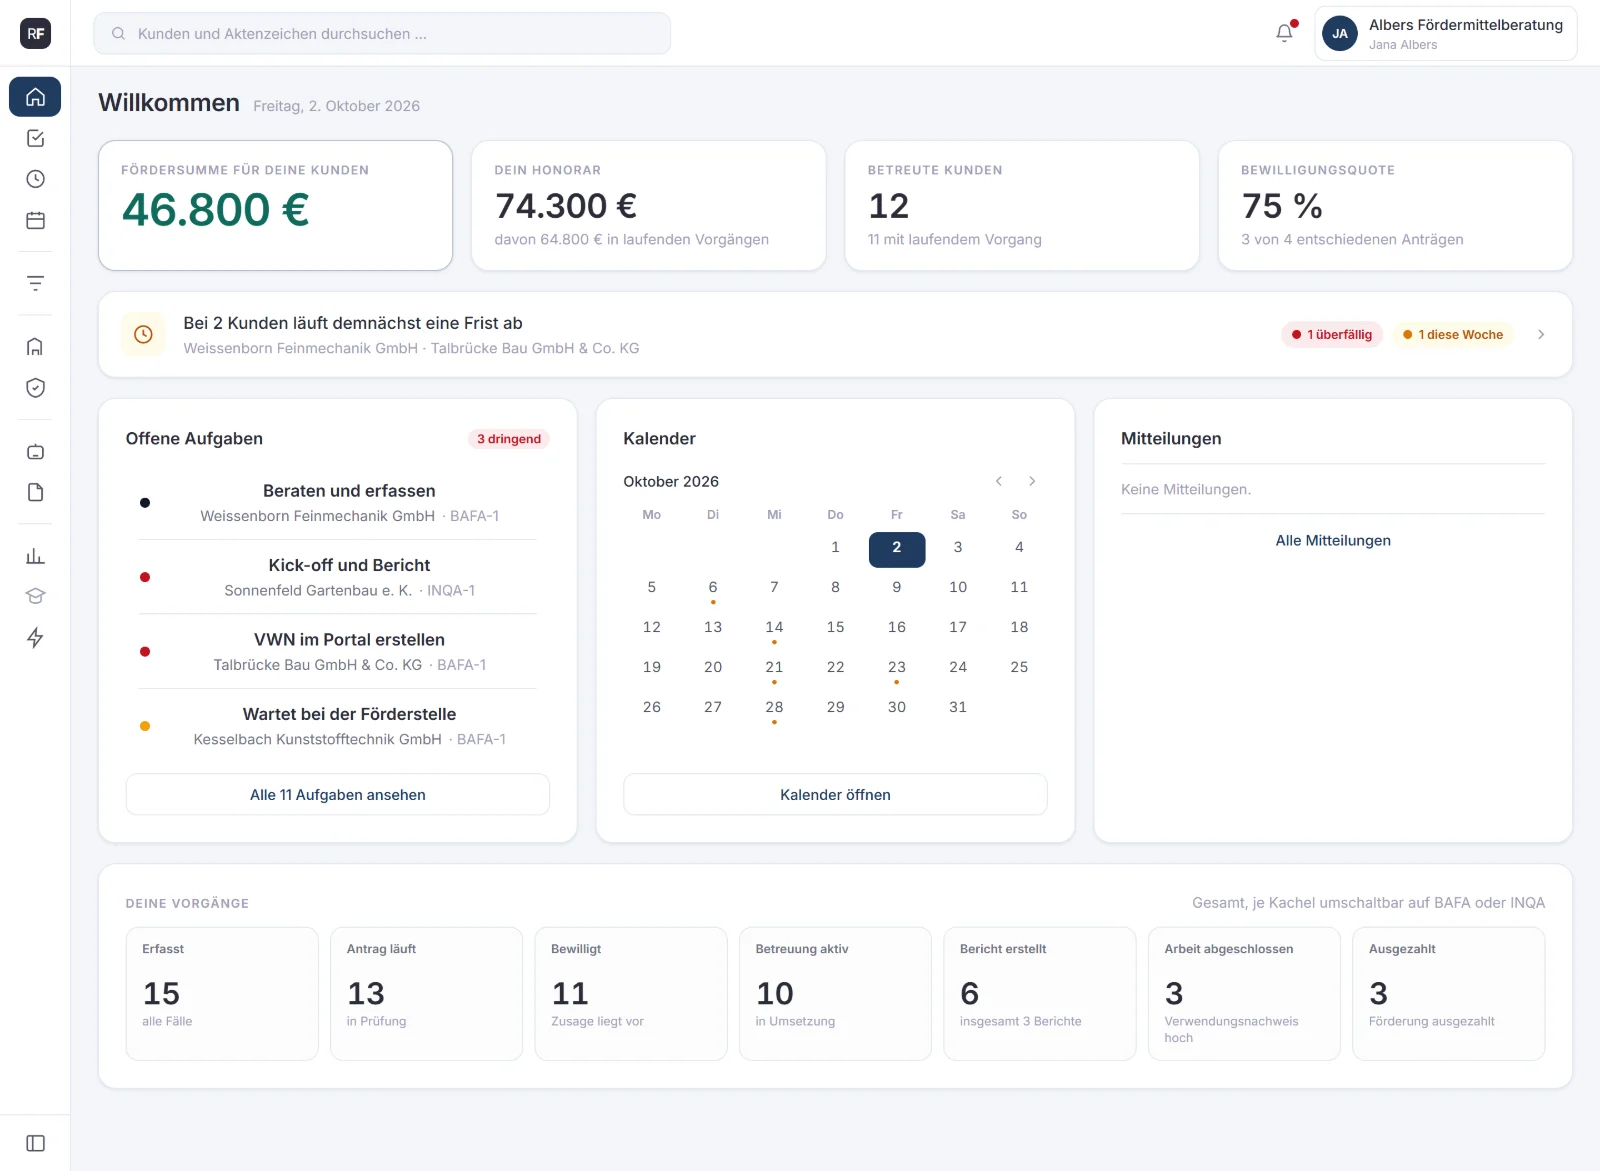The width and height of the screenshot is (1600, 1171).
Task: Open the Erfasst tile showing 15
Action: [222, 993]
